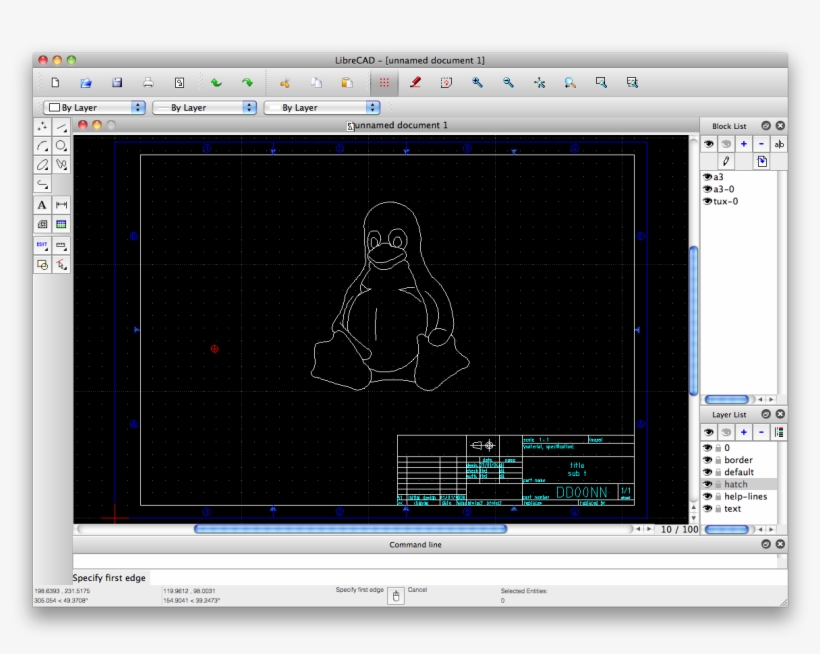Paste from clipboard
The height and width of the screenshot is (654, 820).
347,83
